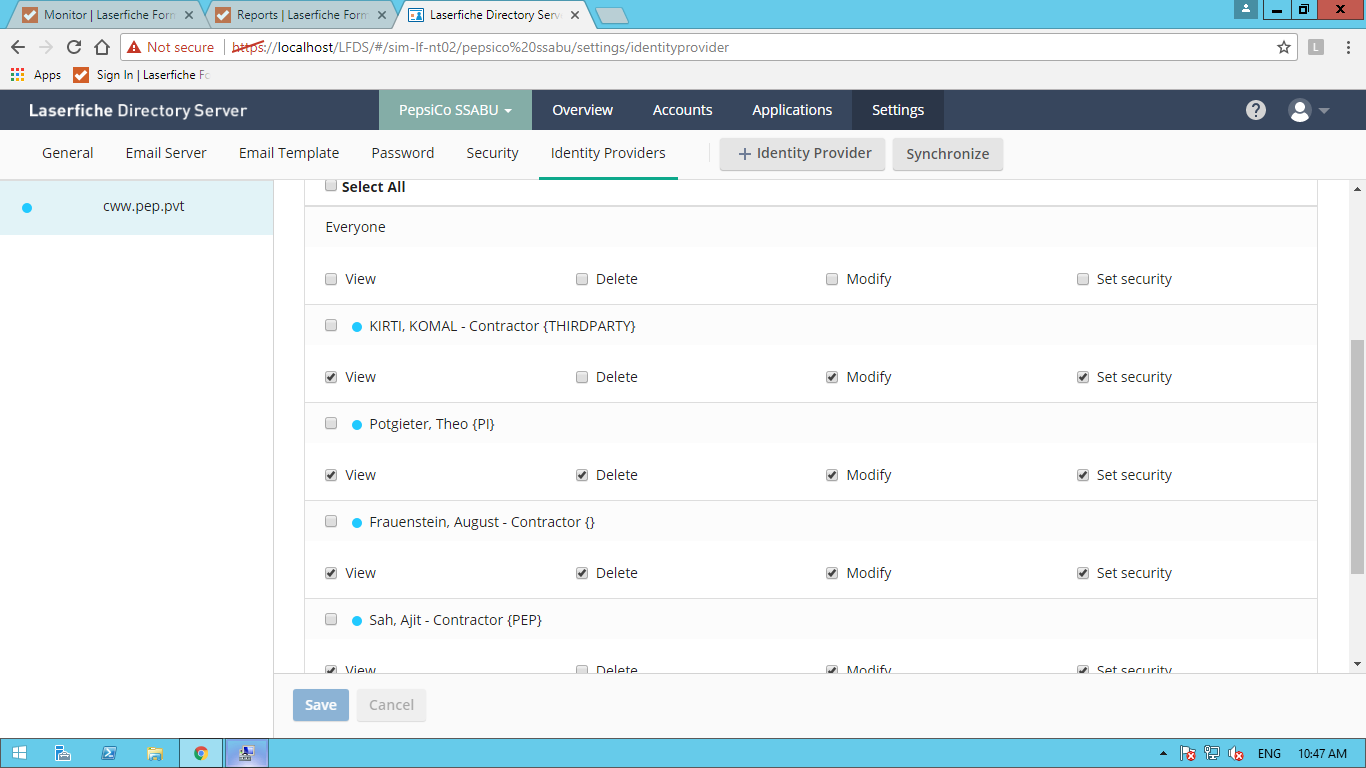Viewport: 1366px width, 768px height.
Task: Show hidden system tray icons
Action: (x=1163, y=754)
